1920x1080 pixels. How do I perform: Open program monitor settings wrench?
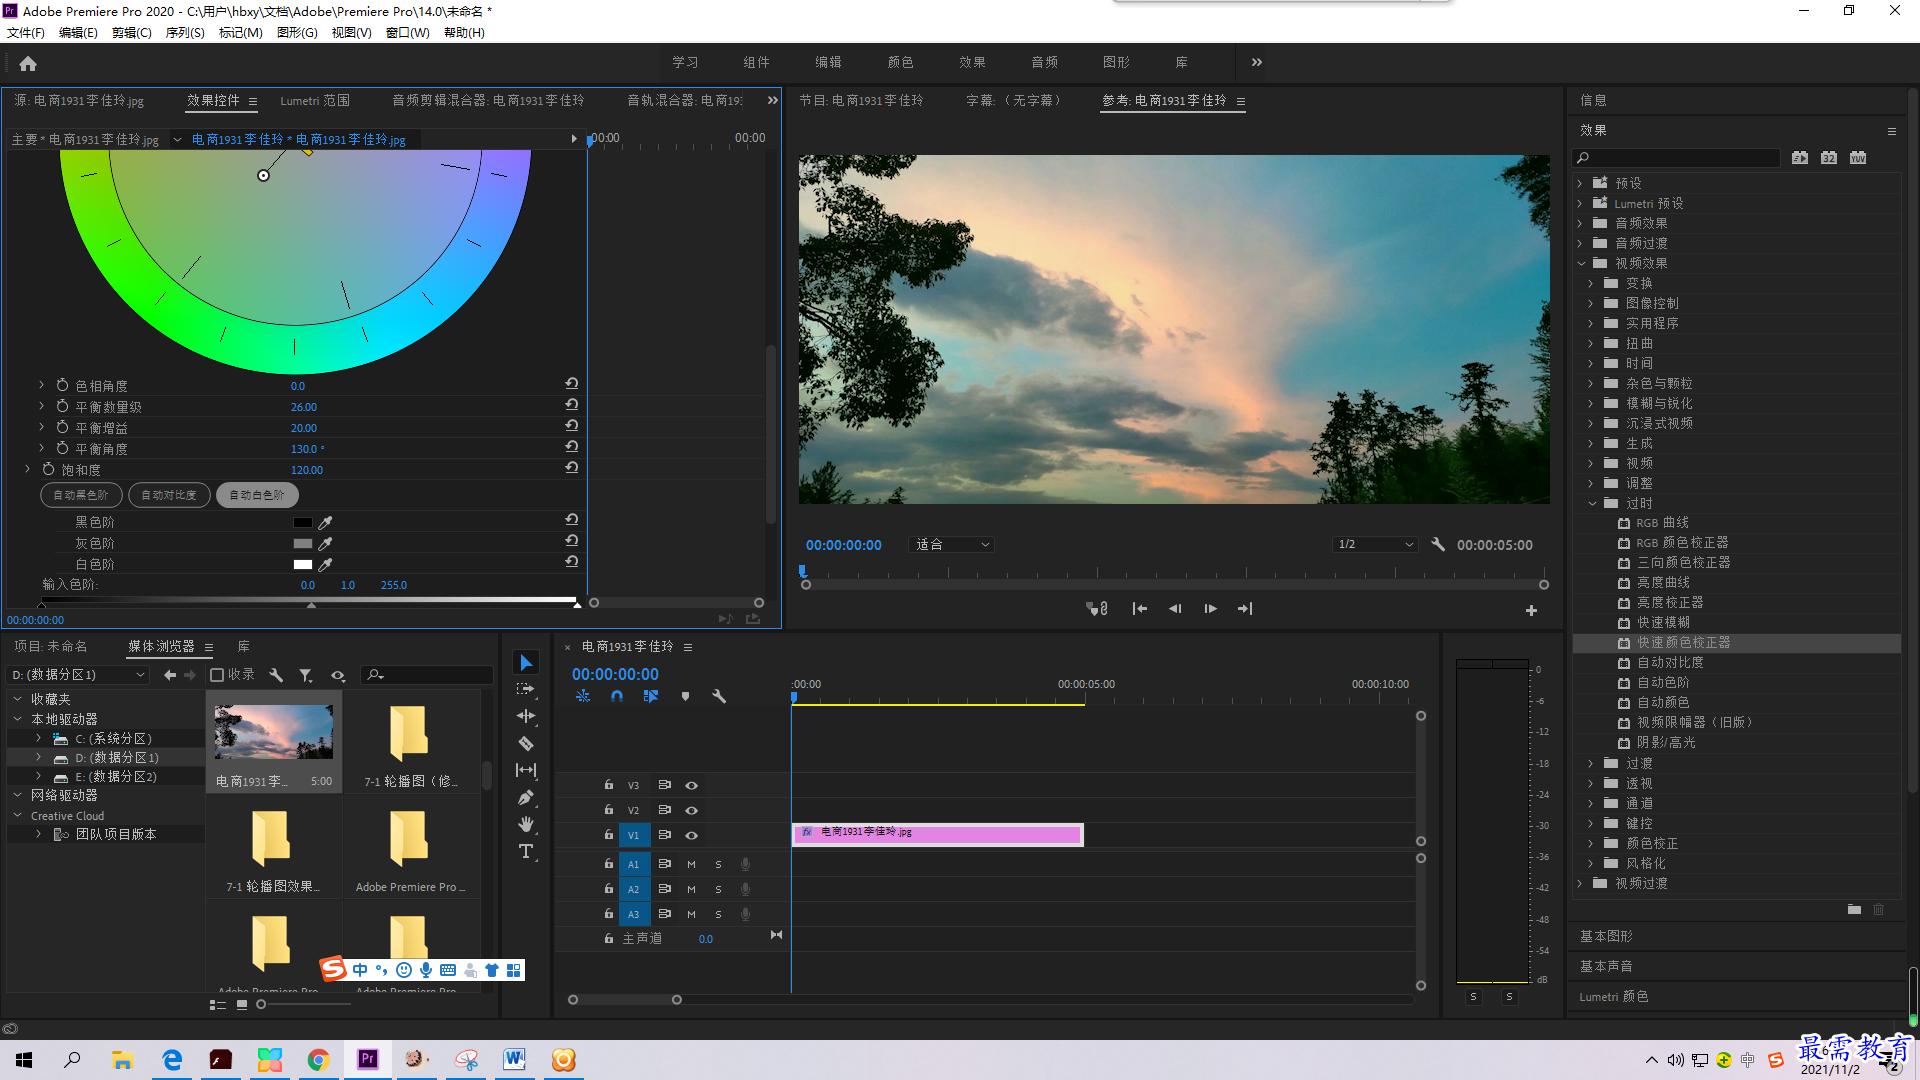pos(1438,545)
